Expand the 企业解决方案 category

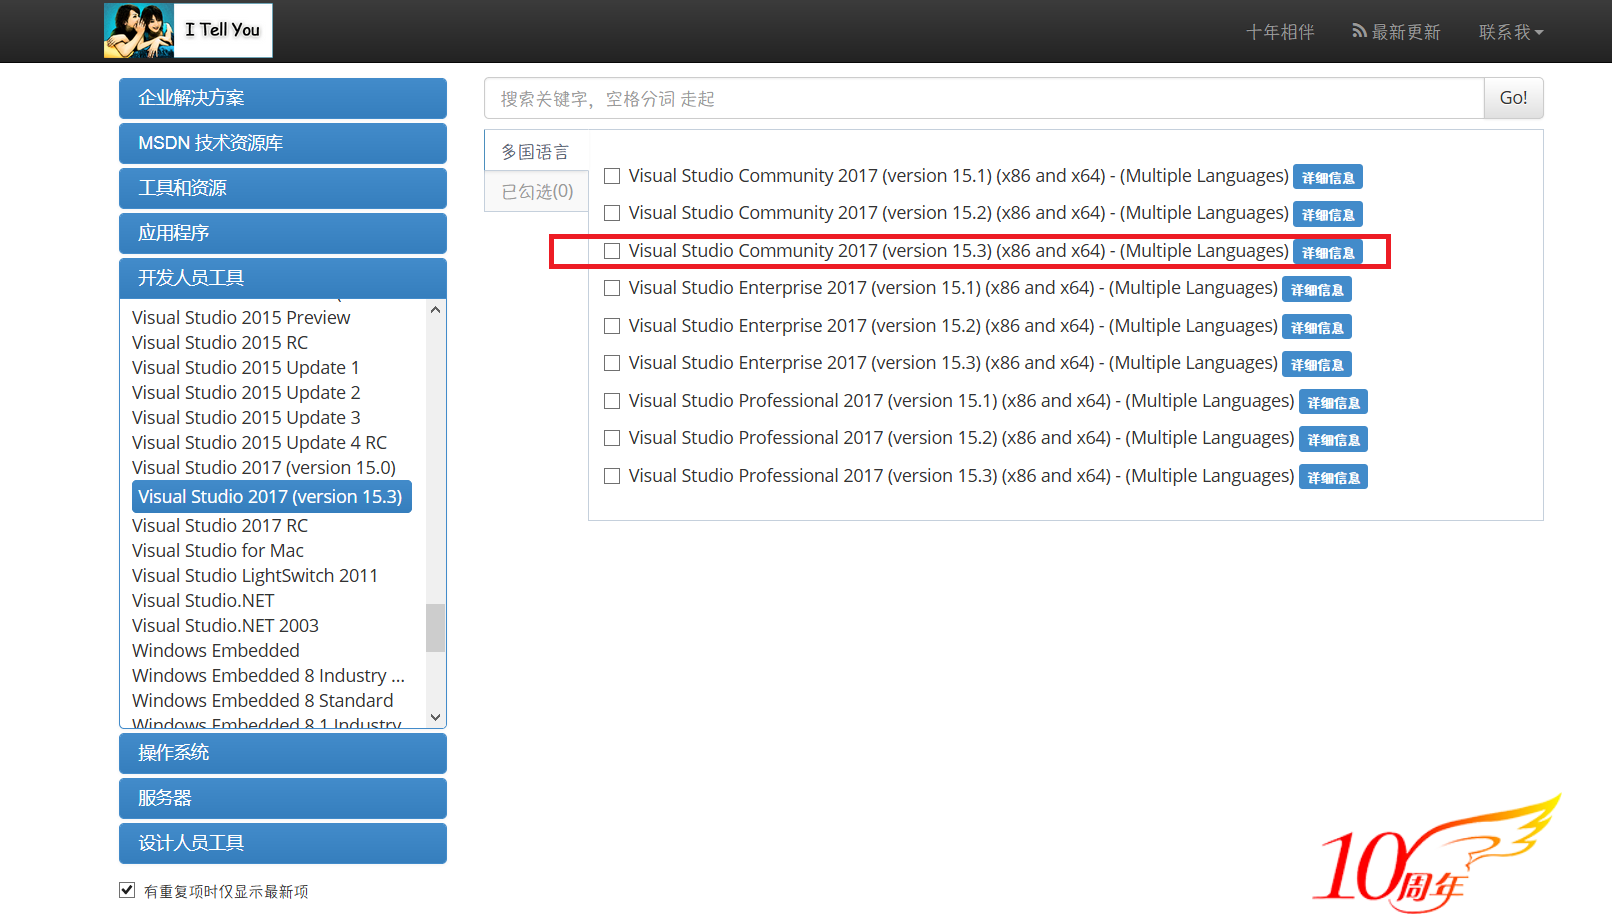click(283, 98)
